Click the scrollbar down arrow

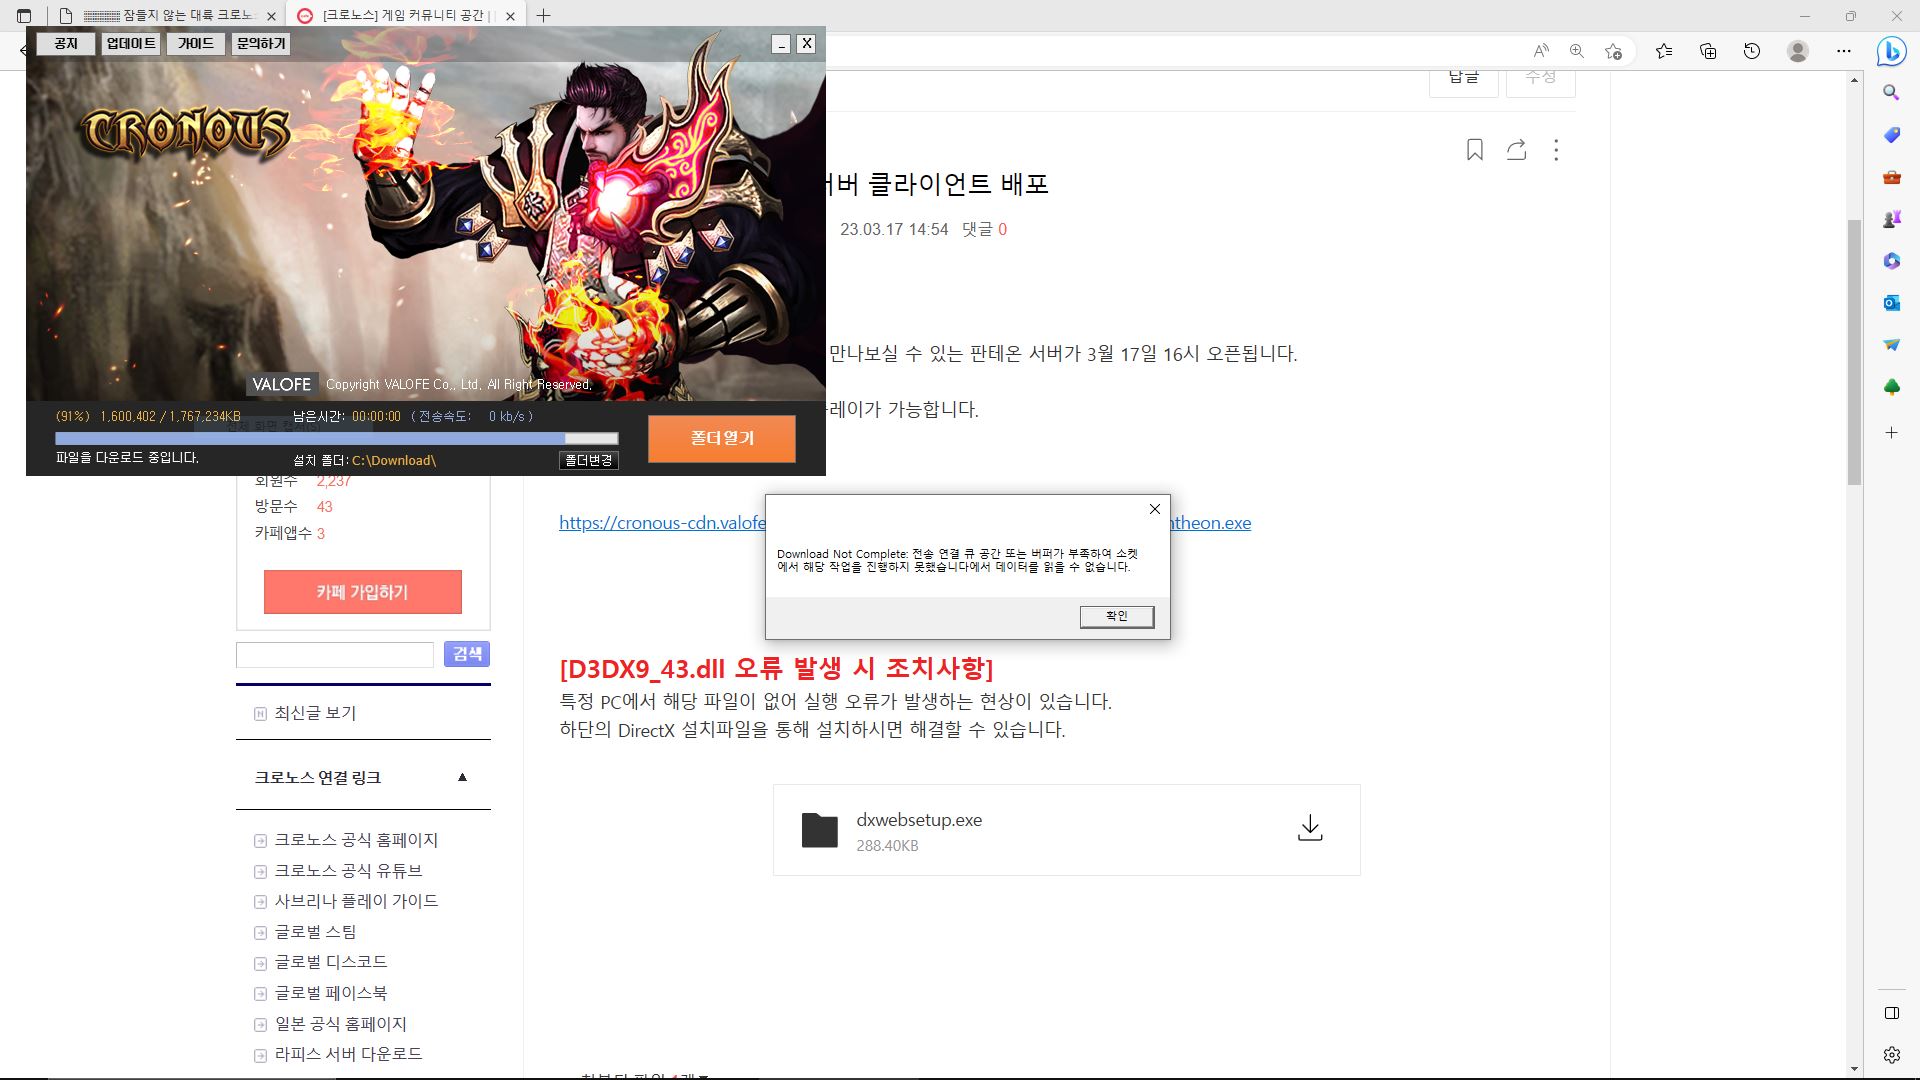(1854, 1069)
